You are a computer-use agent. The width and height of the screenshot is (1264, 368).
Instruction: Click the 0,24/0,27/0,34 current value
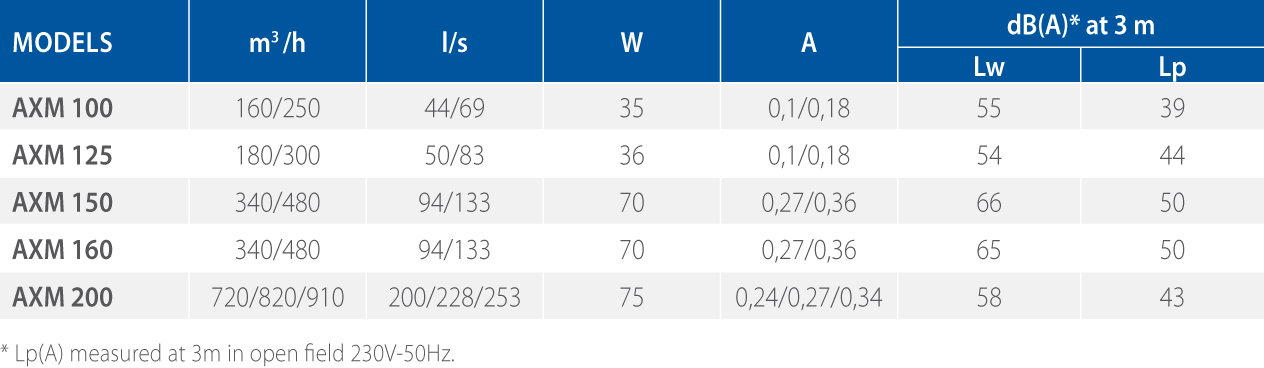[x=808, y=297]
